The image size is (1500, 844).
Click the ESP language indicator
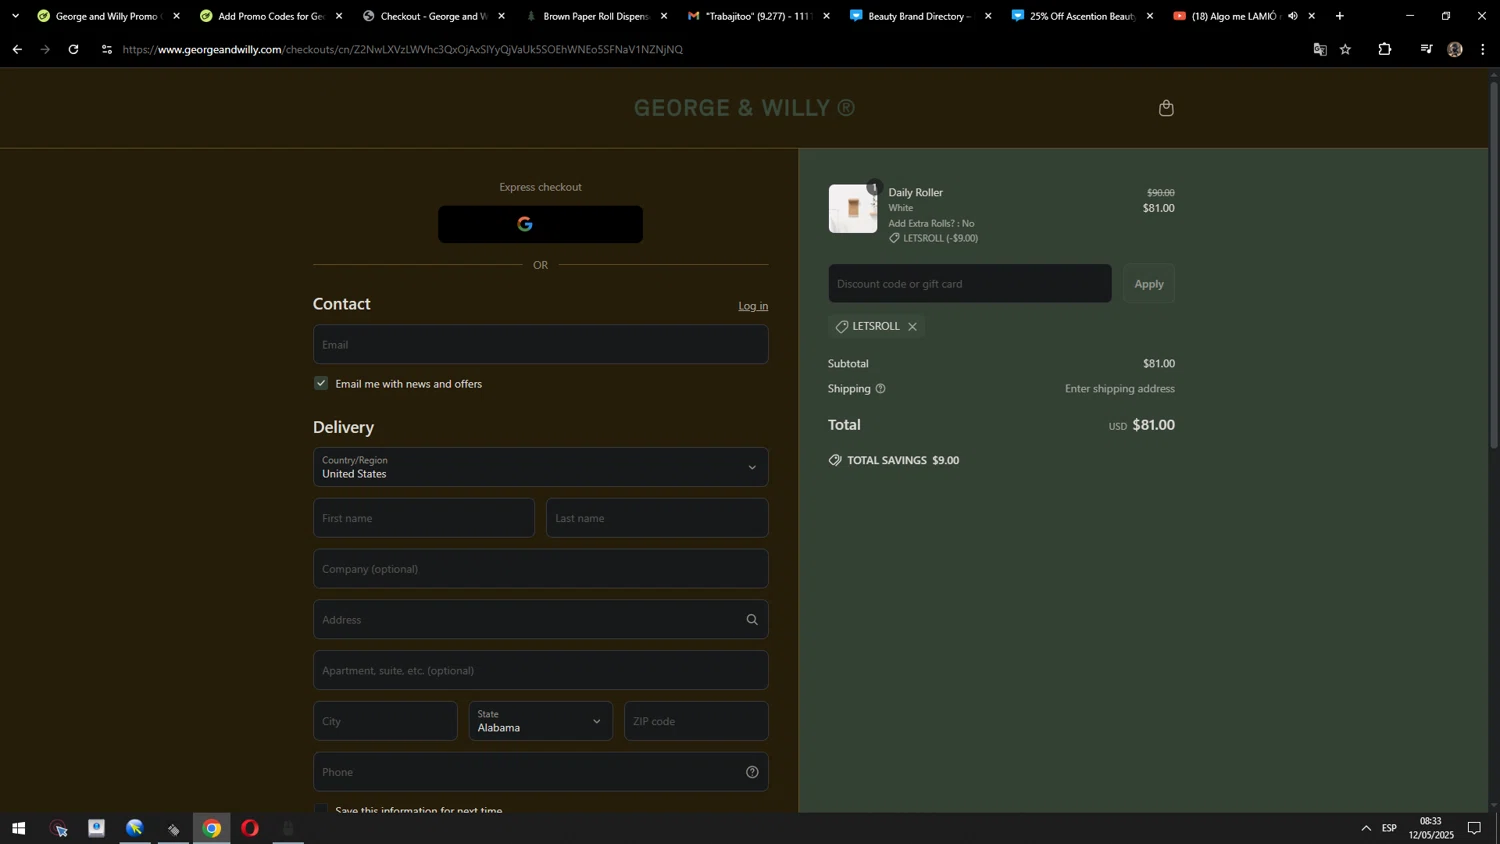[1390, 828]
